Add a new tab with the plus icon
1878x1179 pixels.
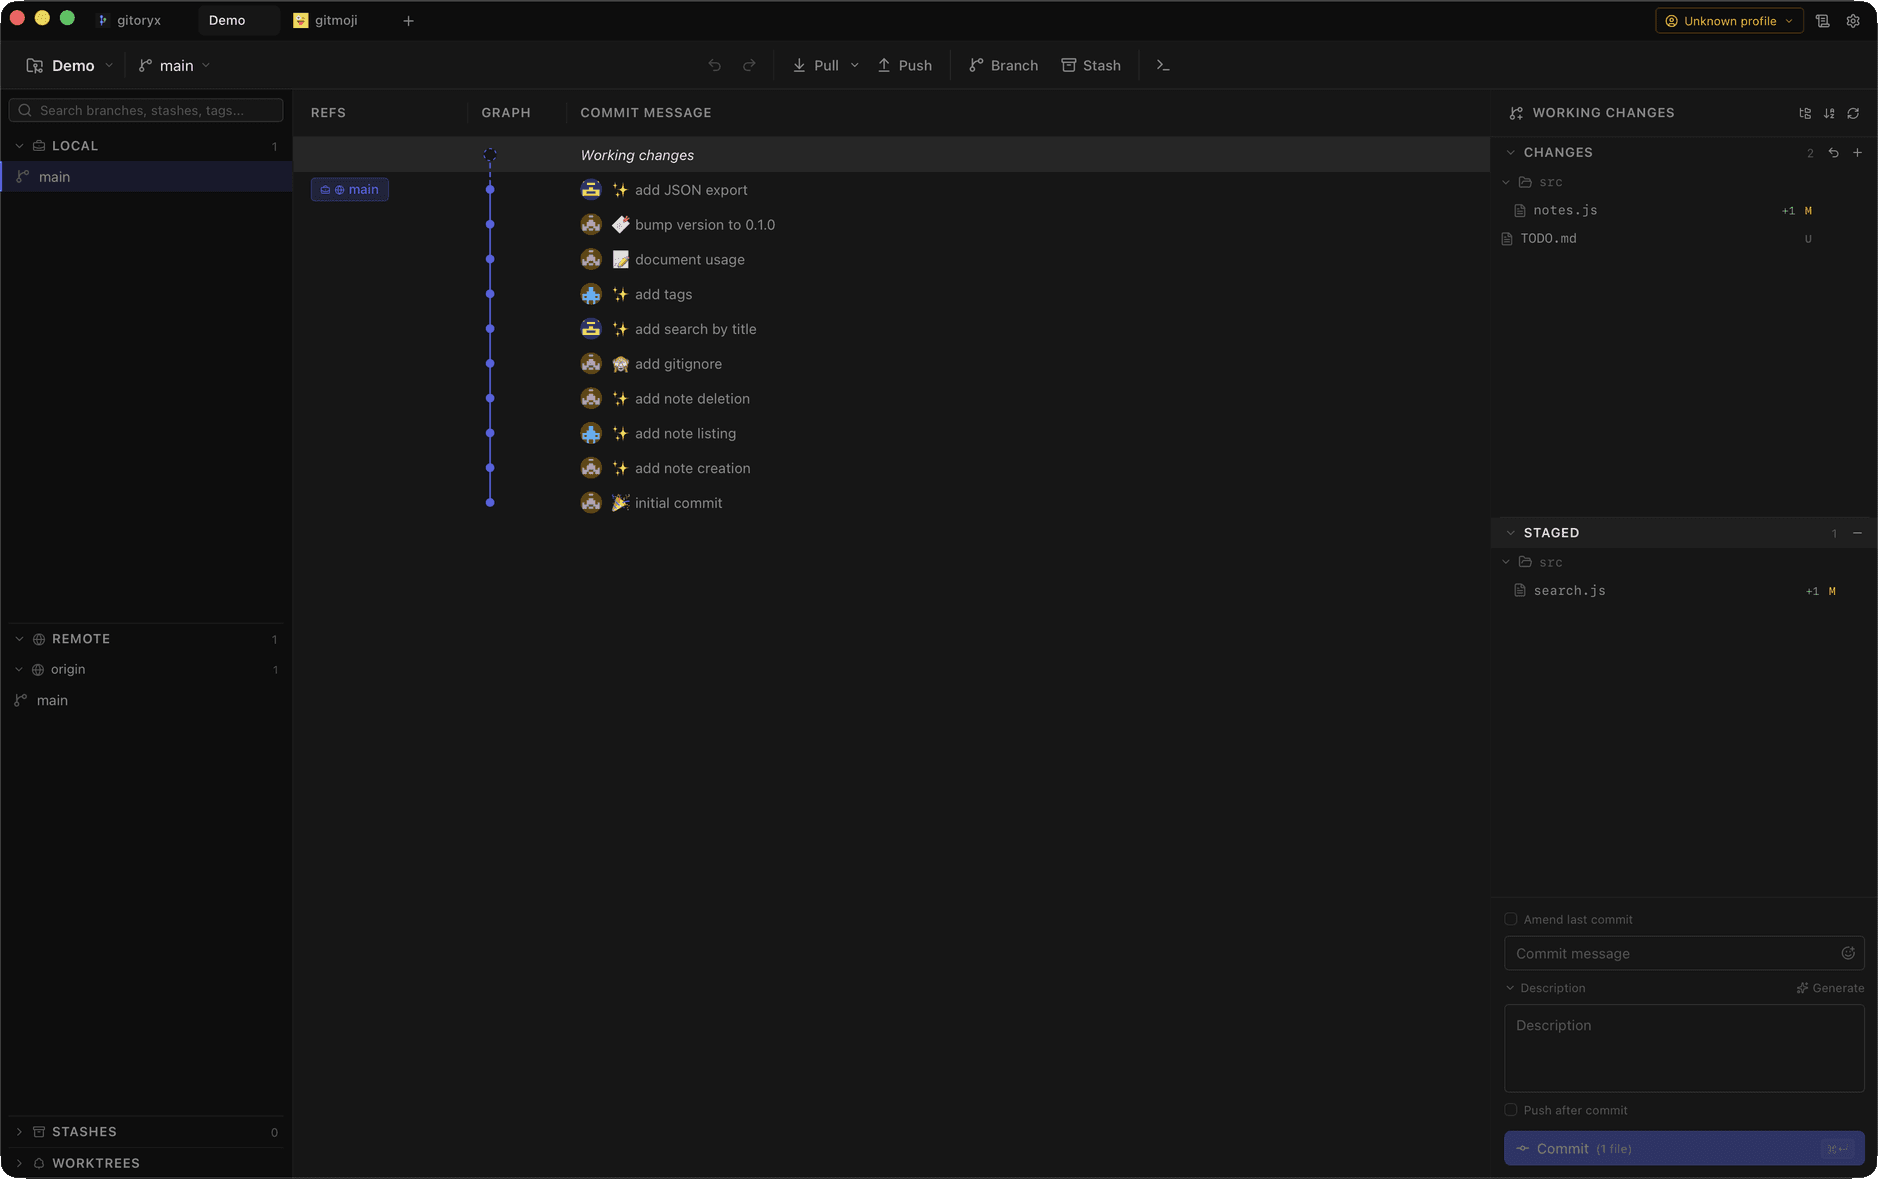[x=408, y=21]
